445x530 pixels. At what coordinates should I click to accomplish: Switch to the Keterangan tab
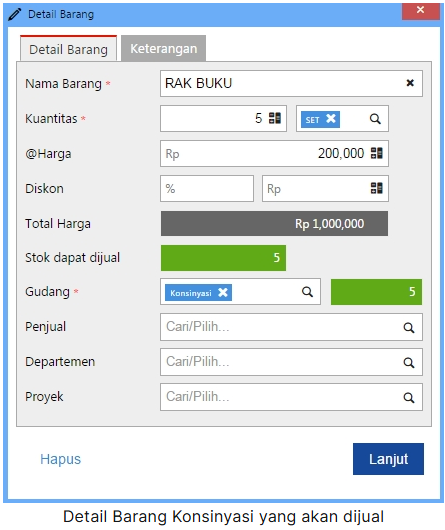click(164, 48)
